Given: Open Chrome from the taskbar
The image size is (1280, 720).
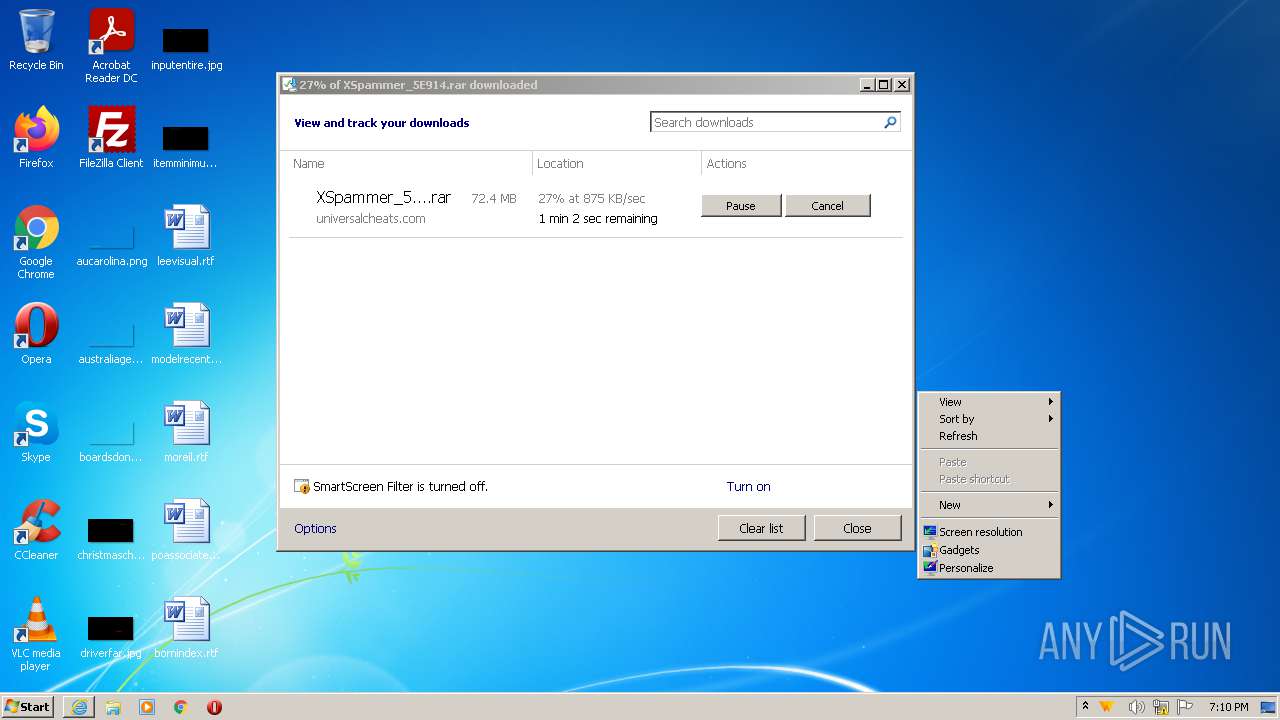Looking at the screenshot, I should (181, 707).
